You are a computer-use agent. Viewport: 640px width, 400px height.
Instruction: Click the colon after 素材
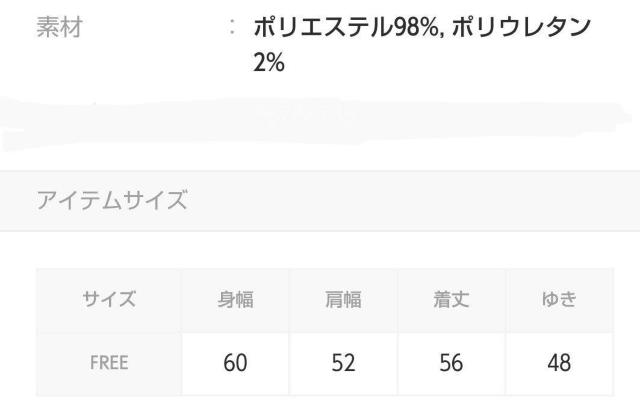tap(232, 28)
